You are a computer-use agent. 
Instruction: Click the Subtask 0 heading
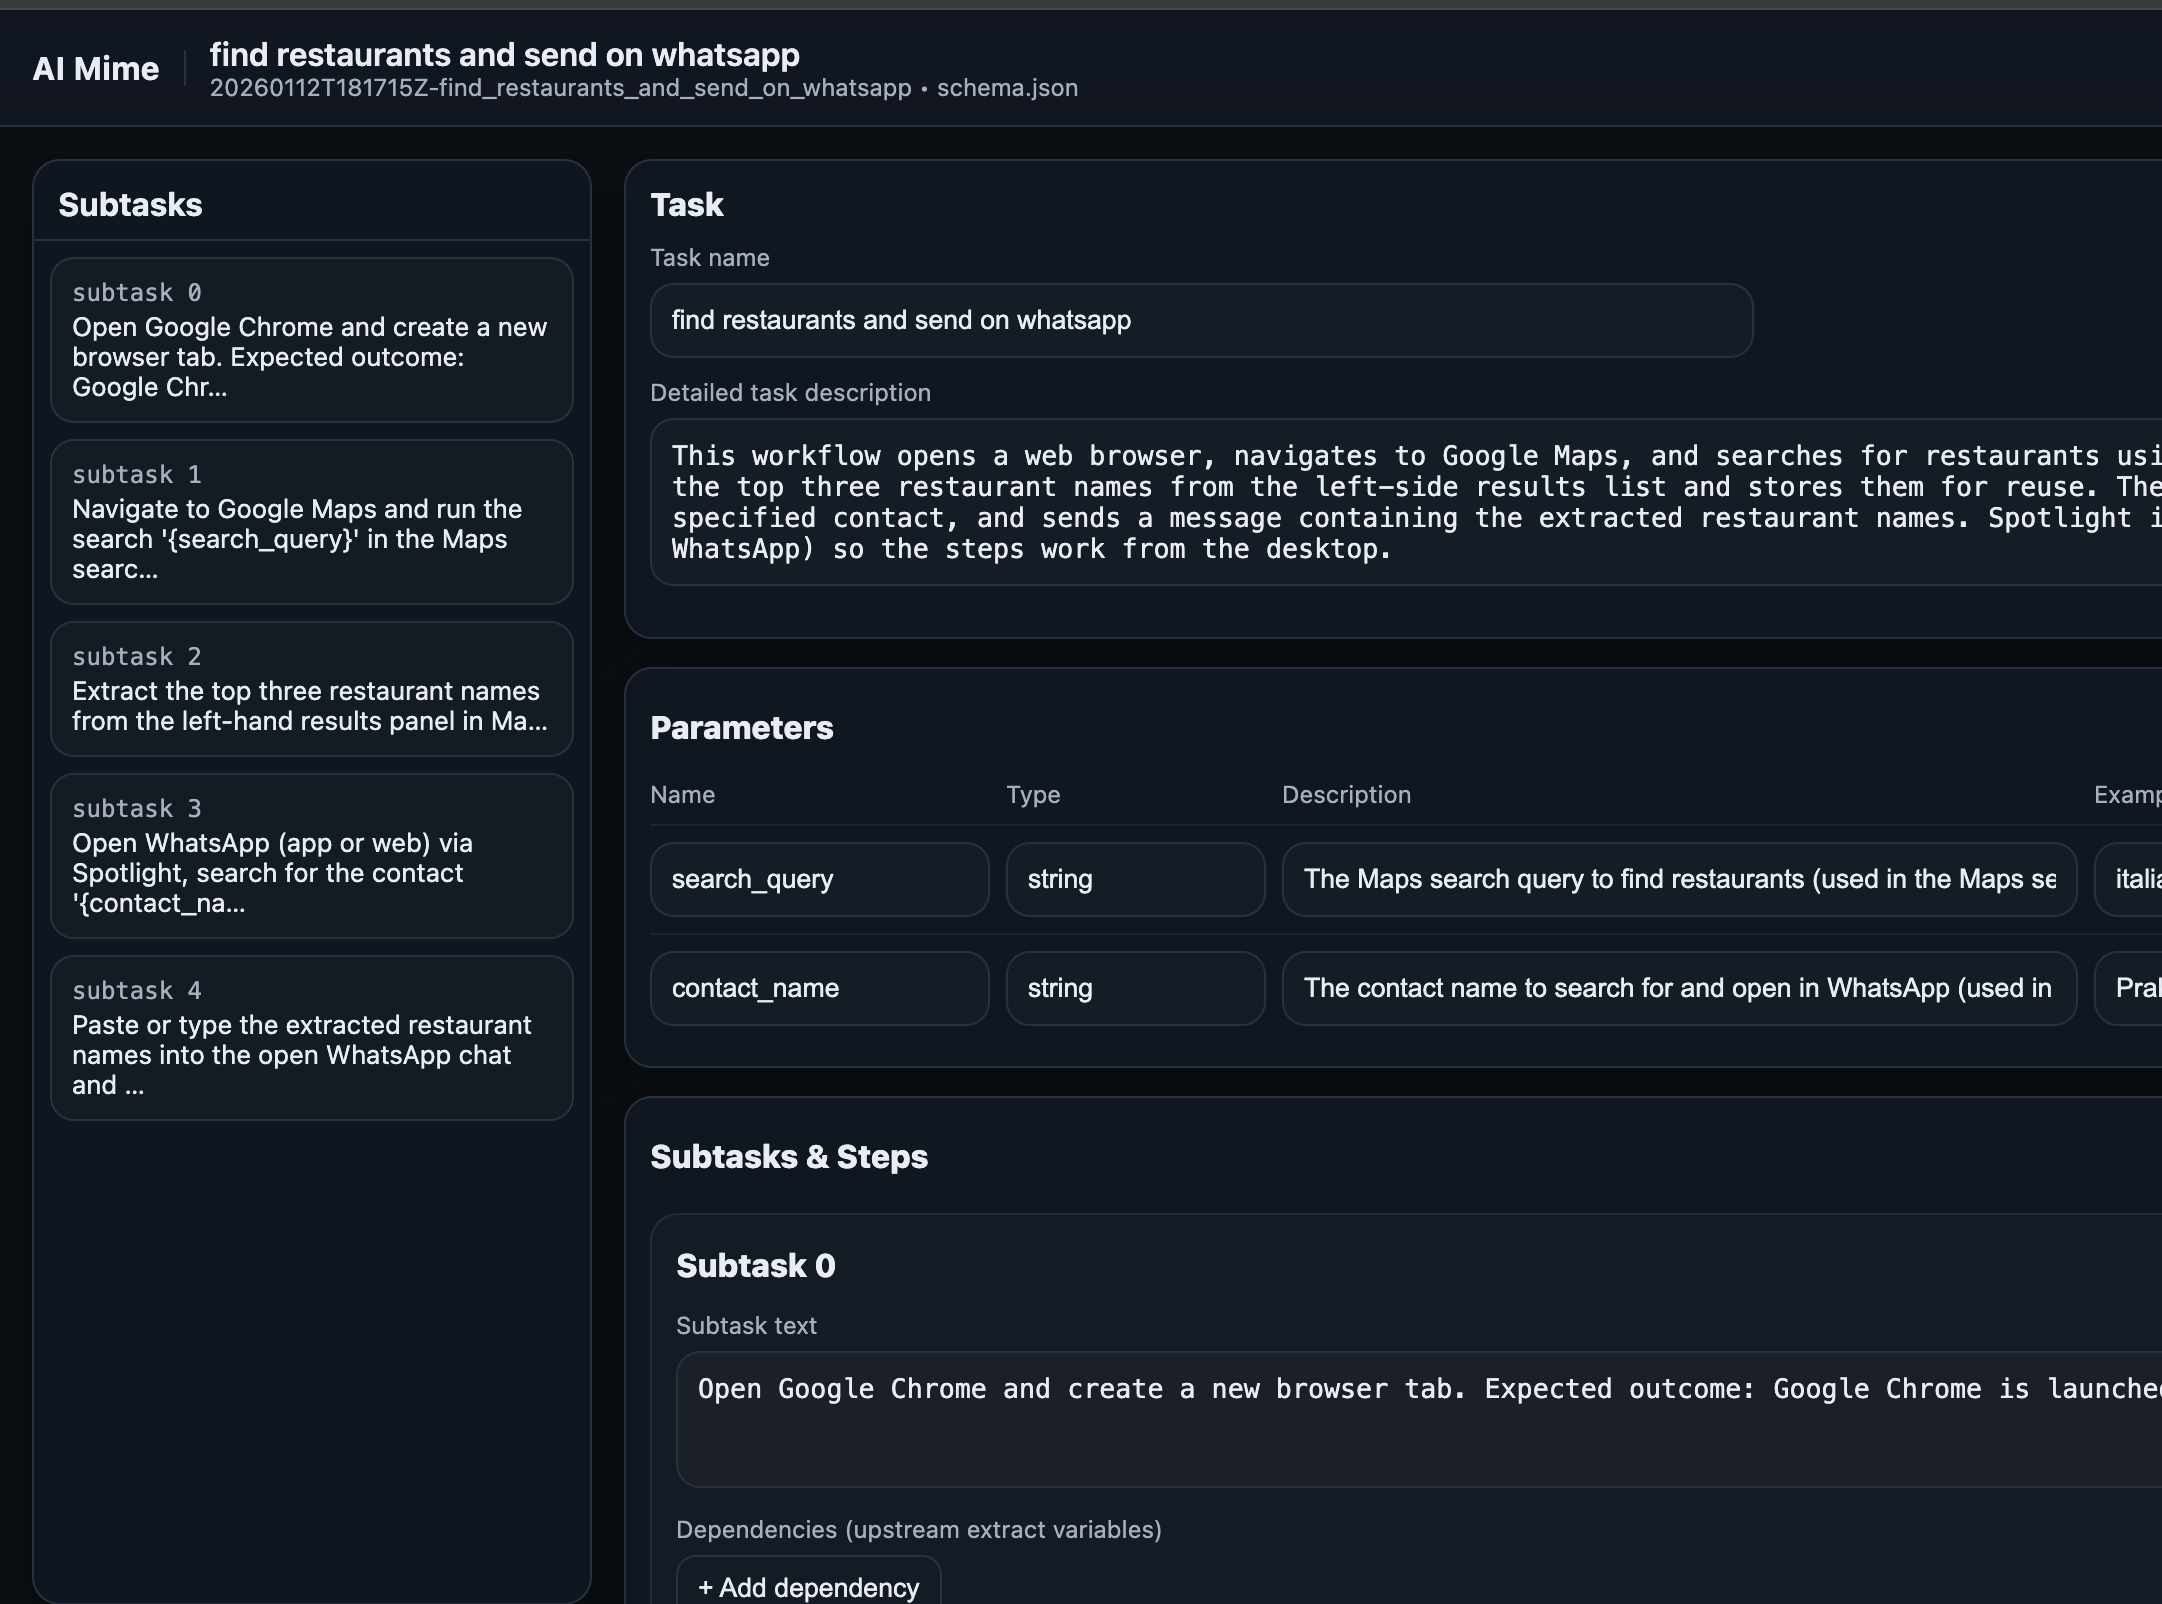pyautogui.click(x=756, y=1266)
